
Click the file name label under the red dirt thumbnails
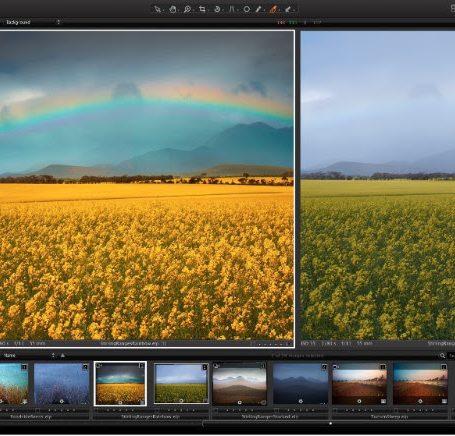tap(389, 417)
